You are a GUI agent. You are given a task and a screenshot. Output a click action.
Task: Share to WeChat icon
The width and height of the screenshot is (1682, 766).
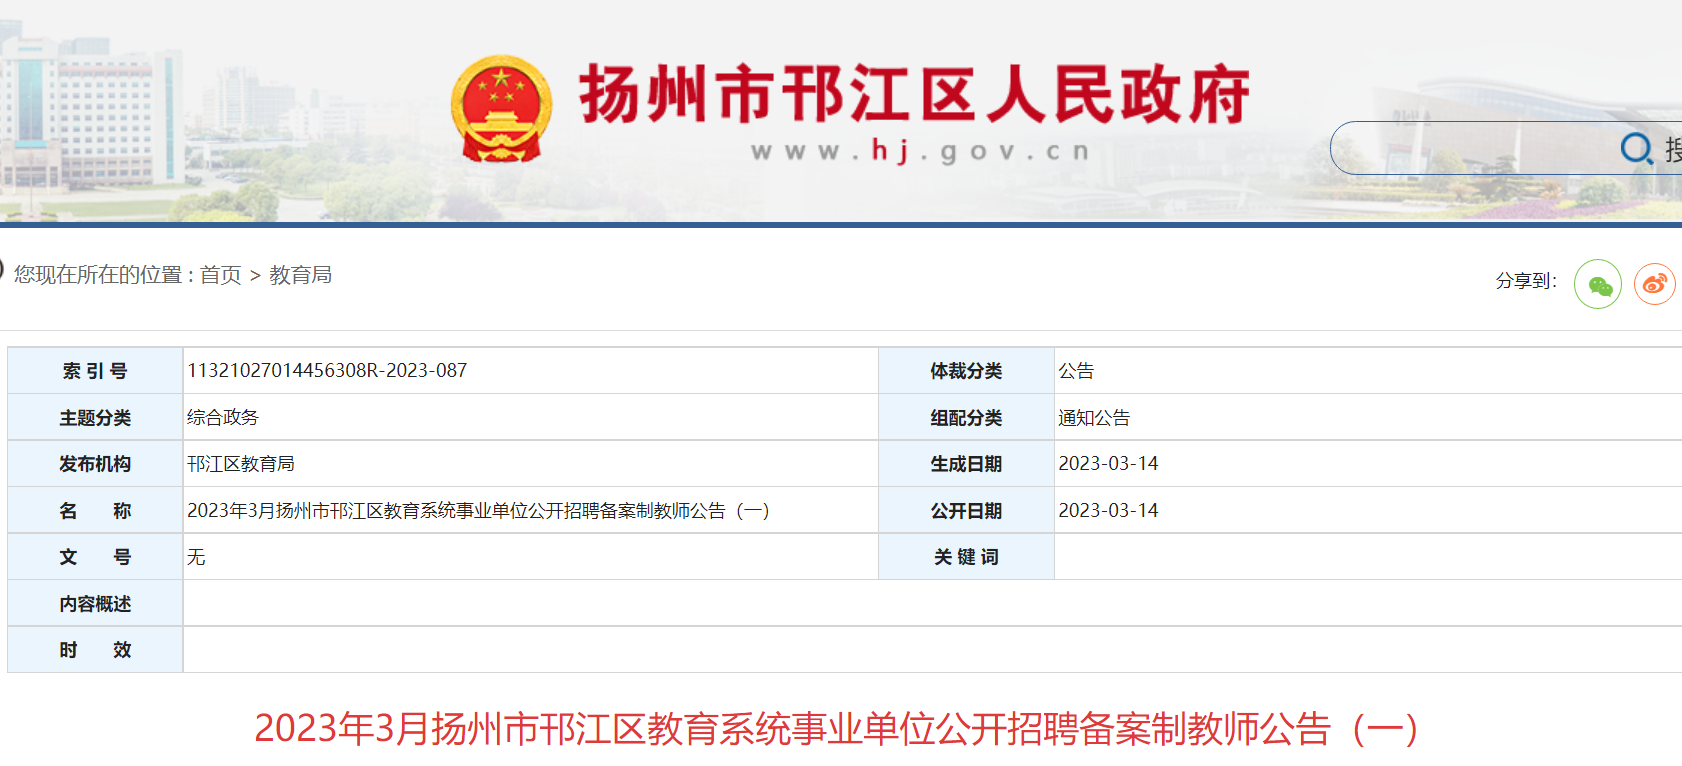click(x=1598, y=285)
